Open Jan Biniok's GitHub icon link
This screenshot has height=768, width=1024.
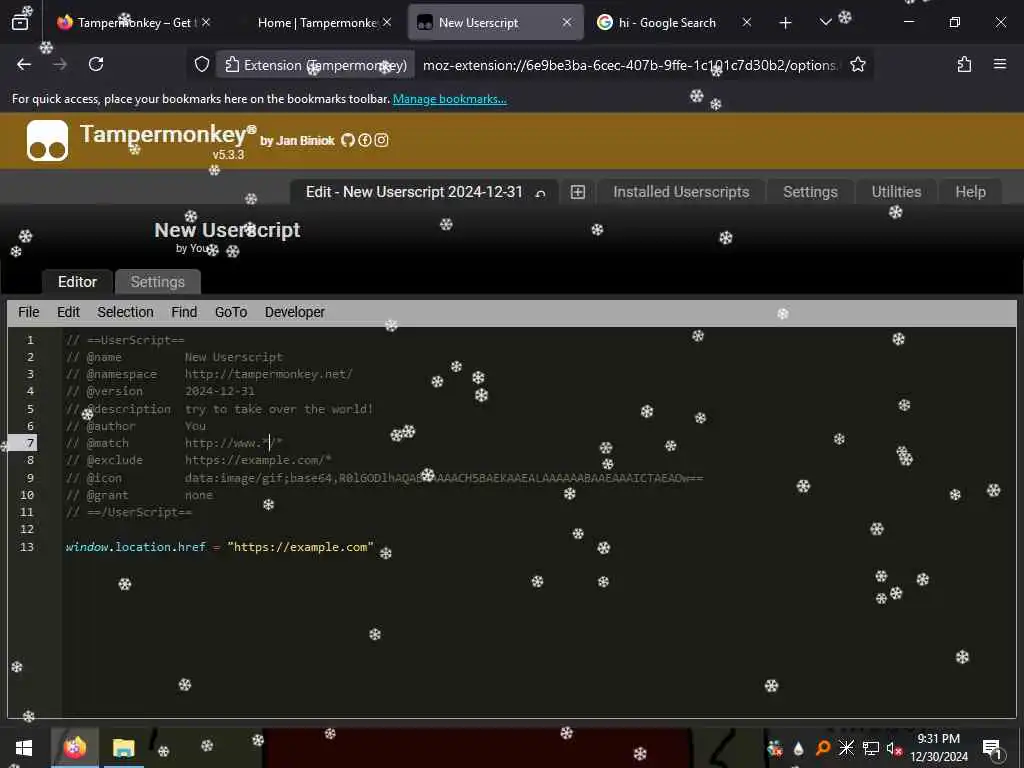pyautogui.click(x=347, y=140)
